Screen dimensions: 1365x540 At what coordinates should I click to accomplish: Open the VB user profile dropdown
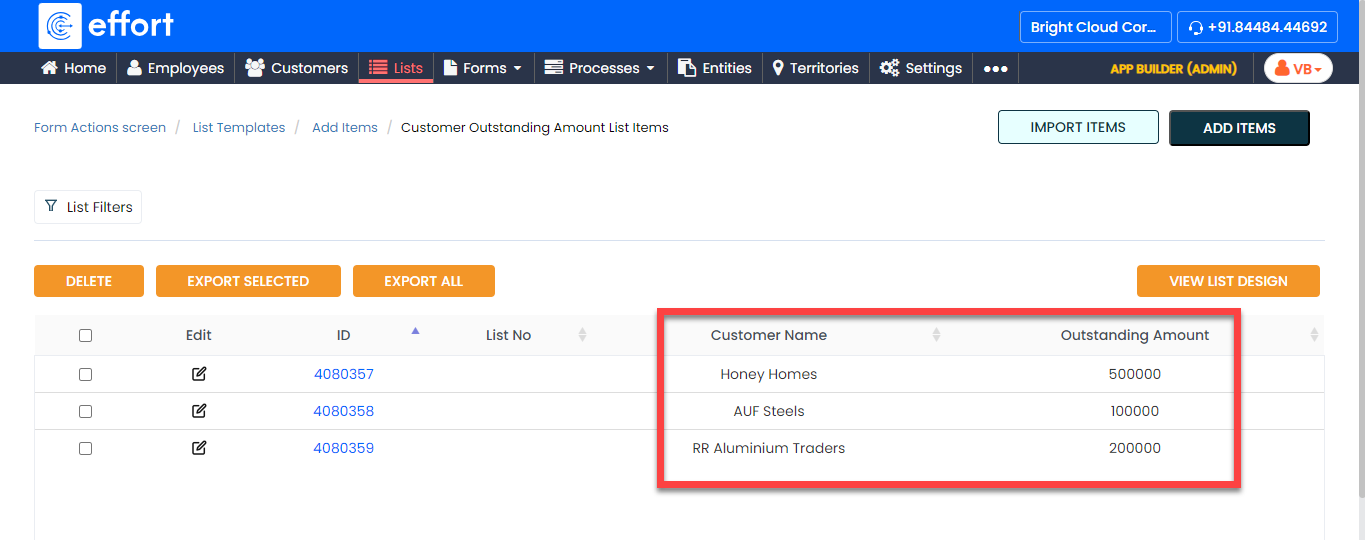1298,68
